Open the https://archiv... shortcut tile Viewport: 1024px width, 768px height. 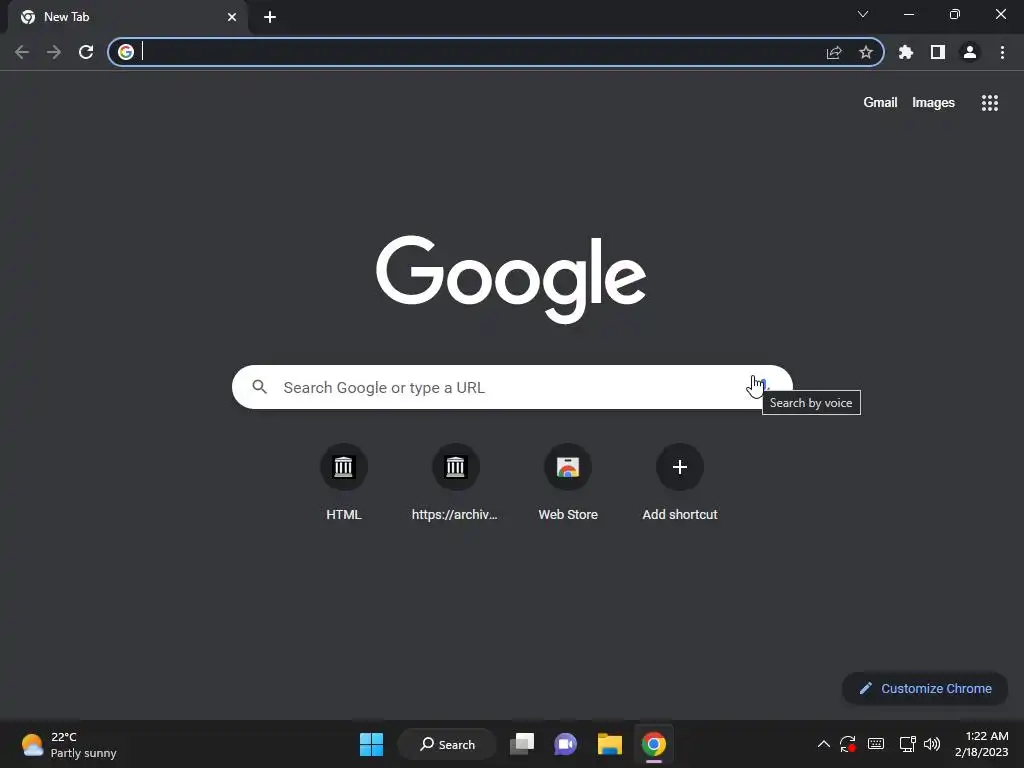click(455, 483)
